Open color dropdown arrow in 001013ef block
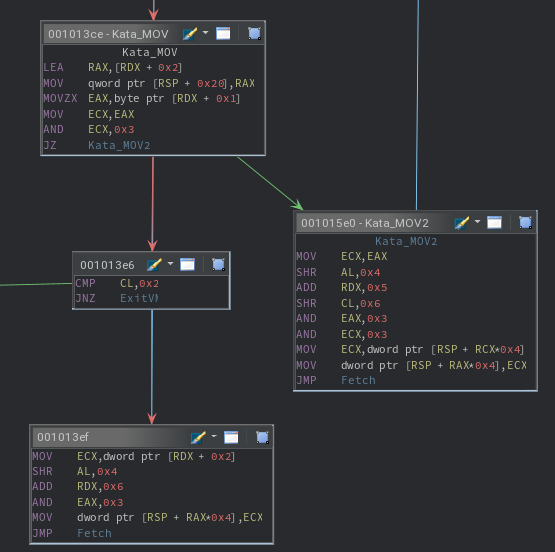This screenshot has width=555, height=552. coord(214,436)
